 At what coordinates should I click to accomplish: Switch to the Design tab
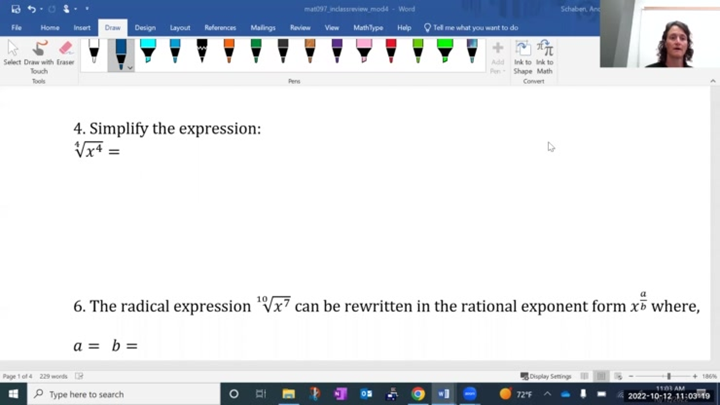(145, 28)
